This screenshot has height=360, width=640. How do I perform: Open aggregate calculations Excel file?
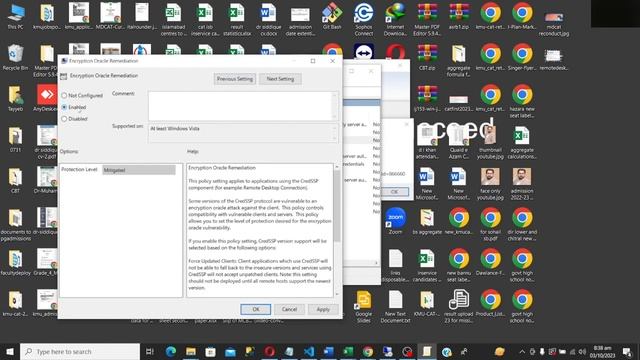(522, 143)
